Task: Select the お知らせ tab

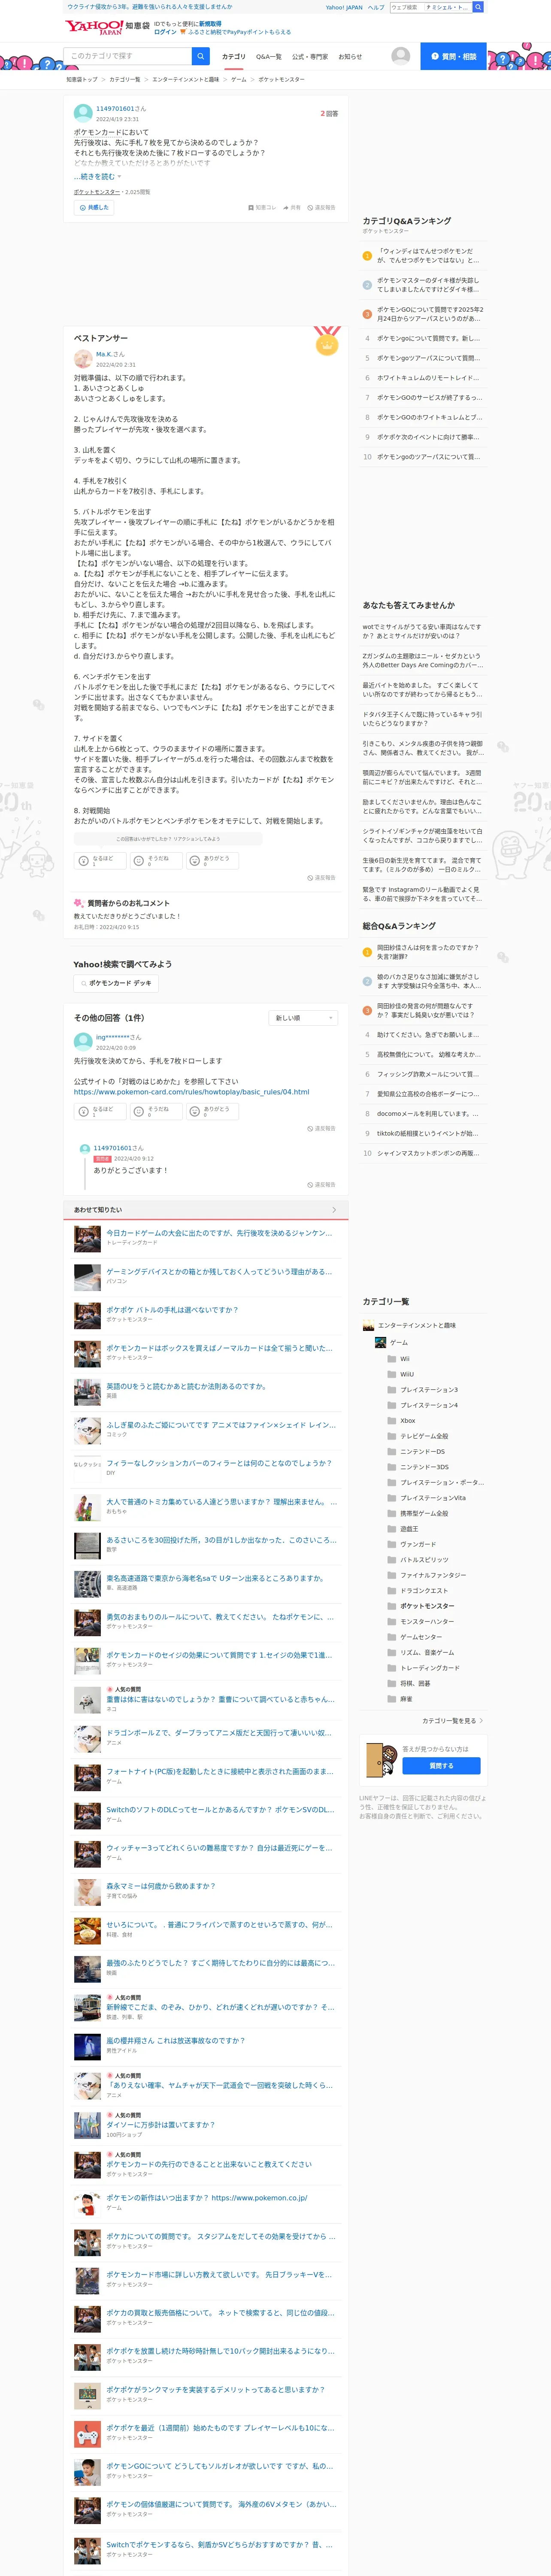Action: [x=350, y=57]
